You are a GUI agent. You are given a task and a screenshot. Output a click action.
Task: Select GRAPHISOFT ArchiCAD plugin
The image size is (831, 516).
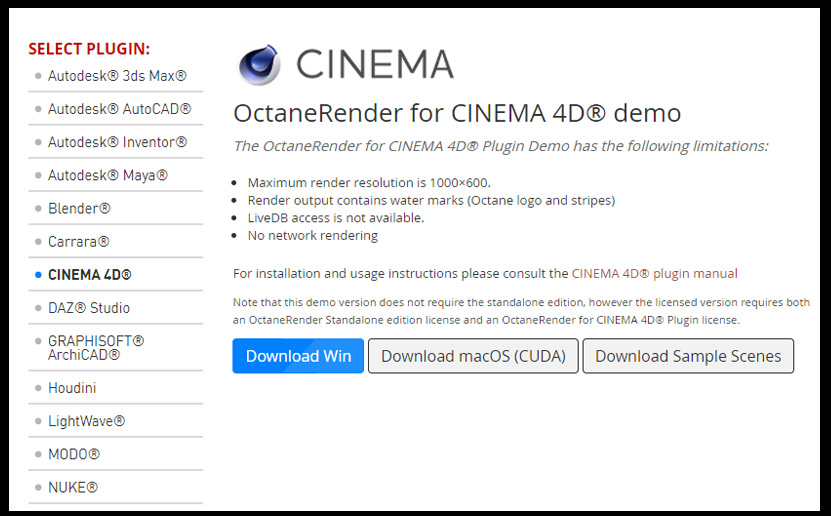(96, 348)
